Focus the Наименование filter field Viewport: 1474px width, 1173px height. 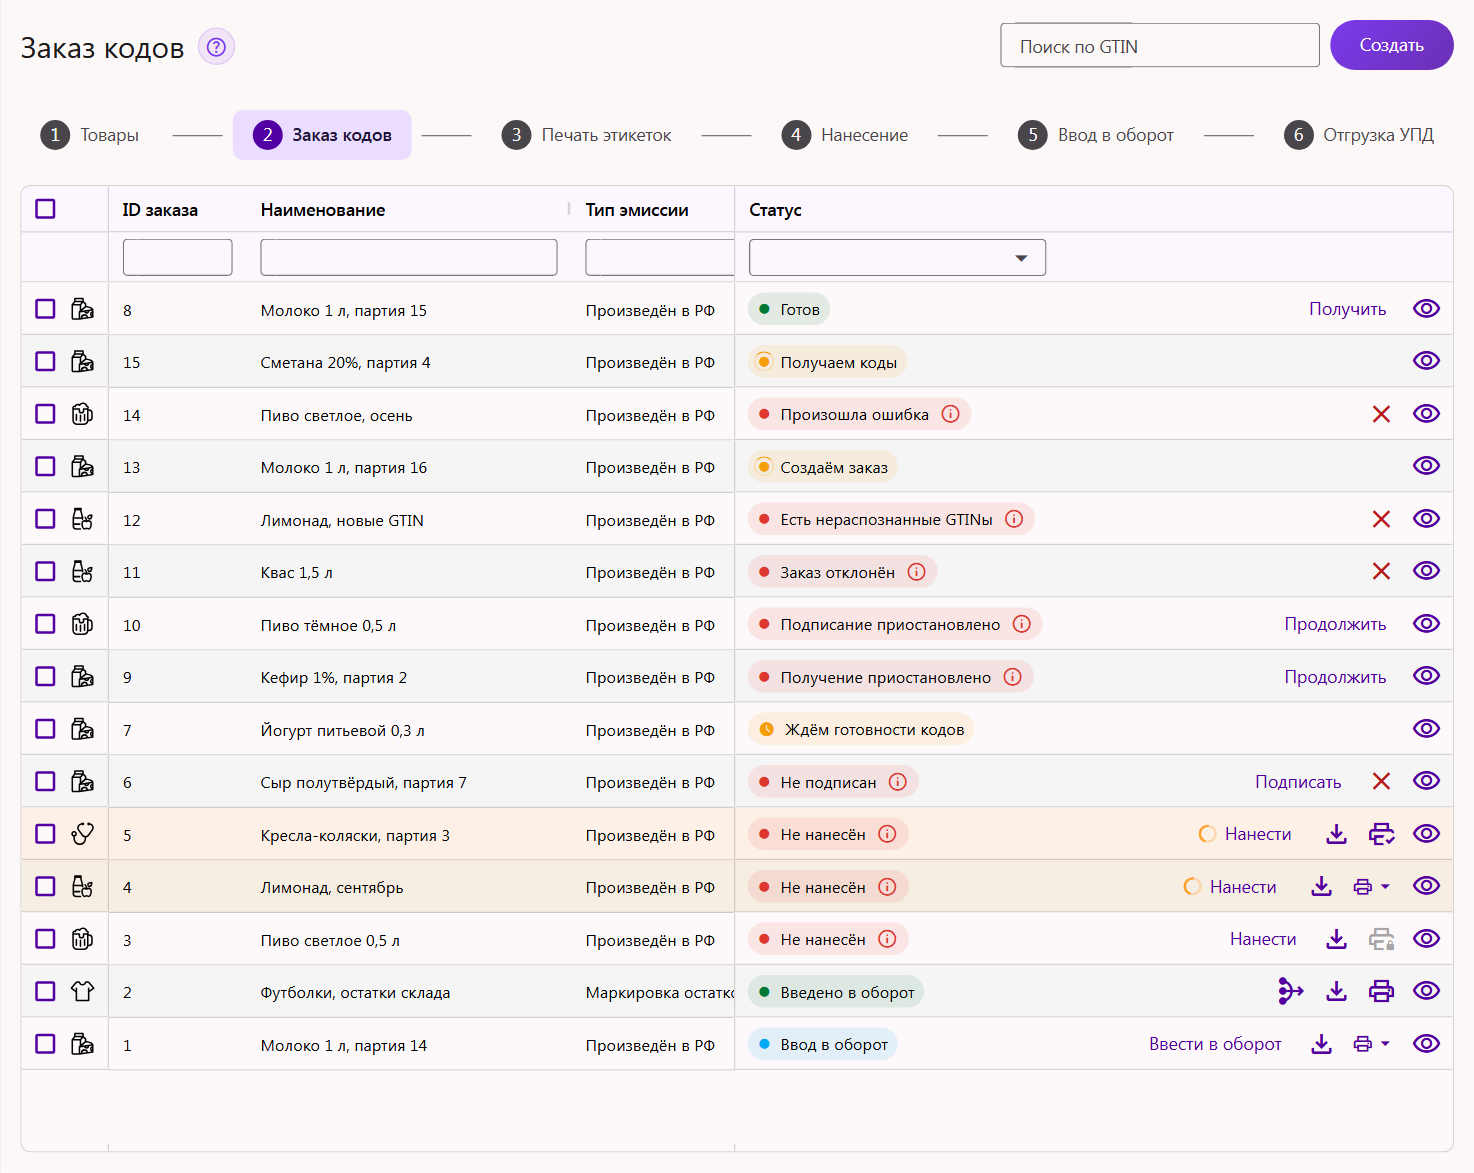(409, 257)
